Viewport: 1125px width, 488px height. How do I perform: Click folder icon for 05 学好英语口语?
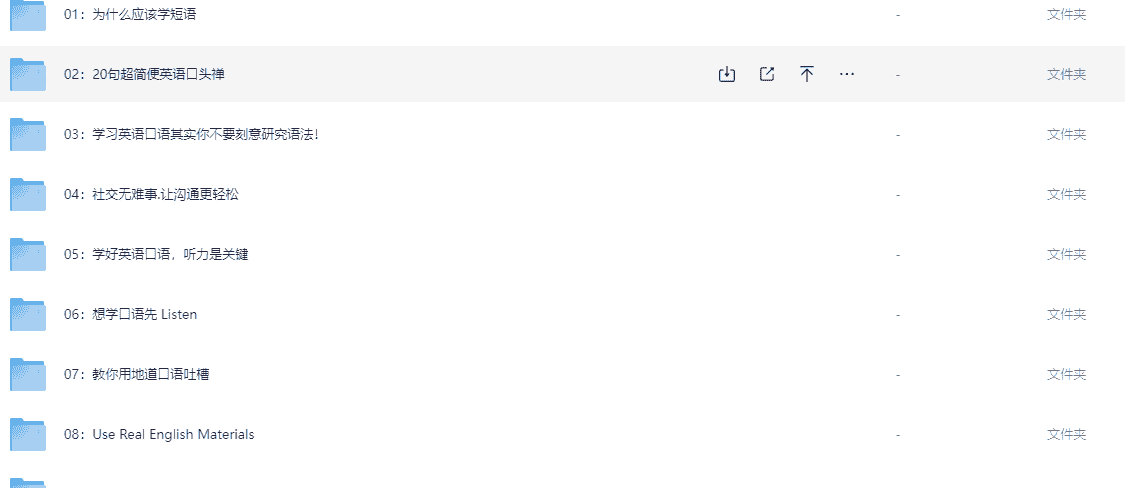tap(28, 254)
